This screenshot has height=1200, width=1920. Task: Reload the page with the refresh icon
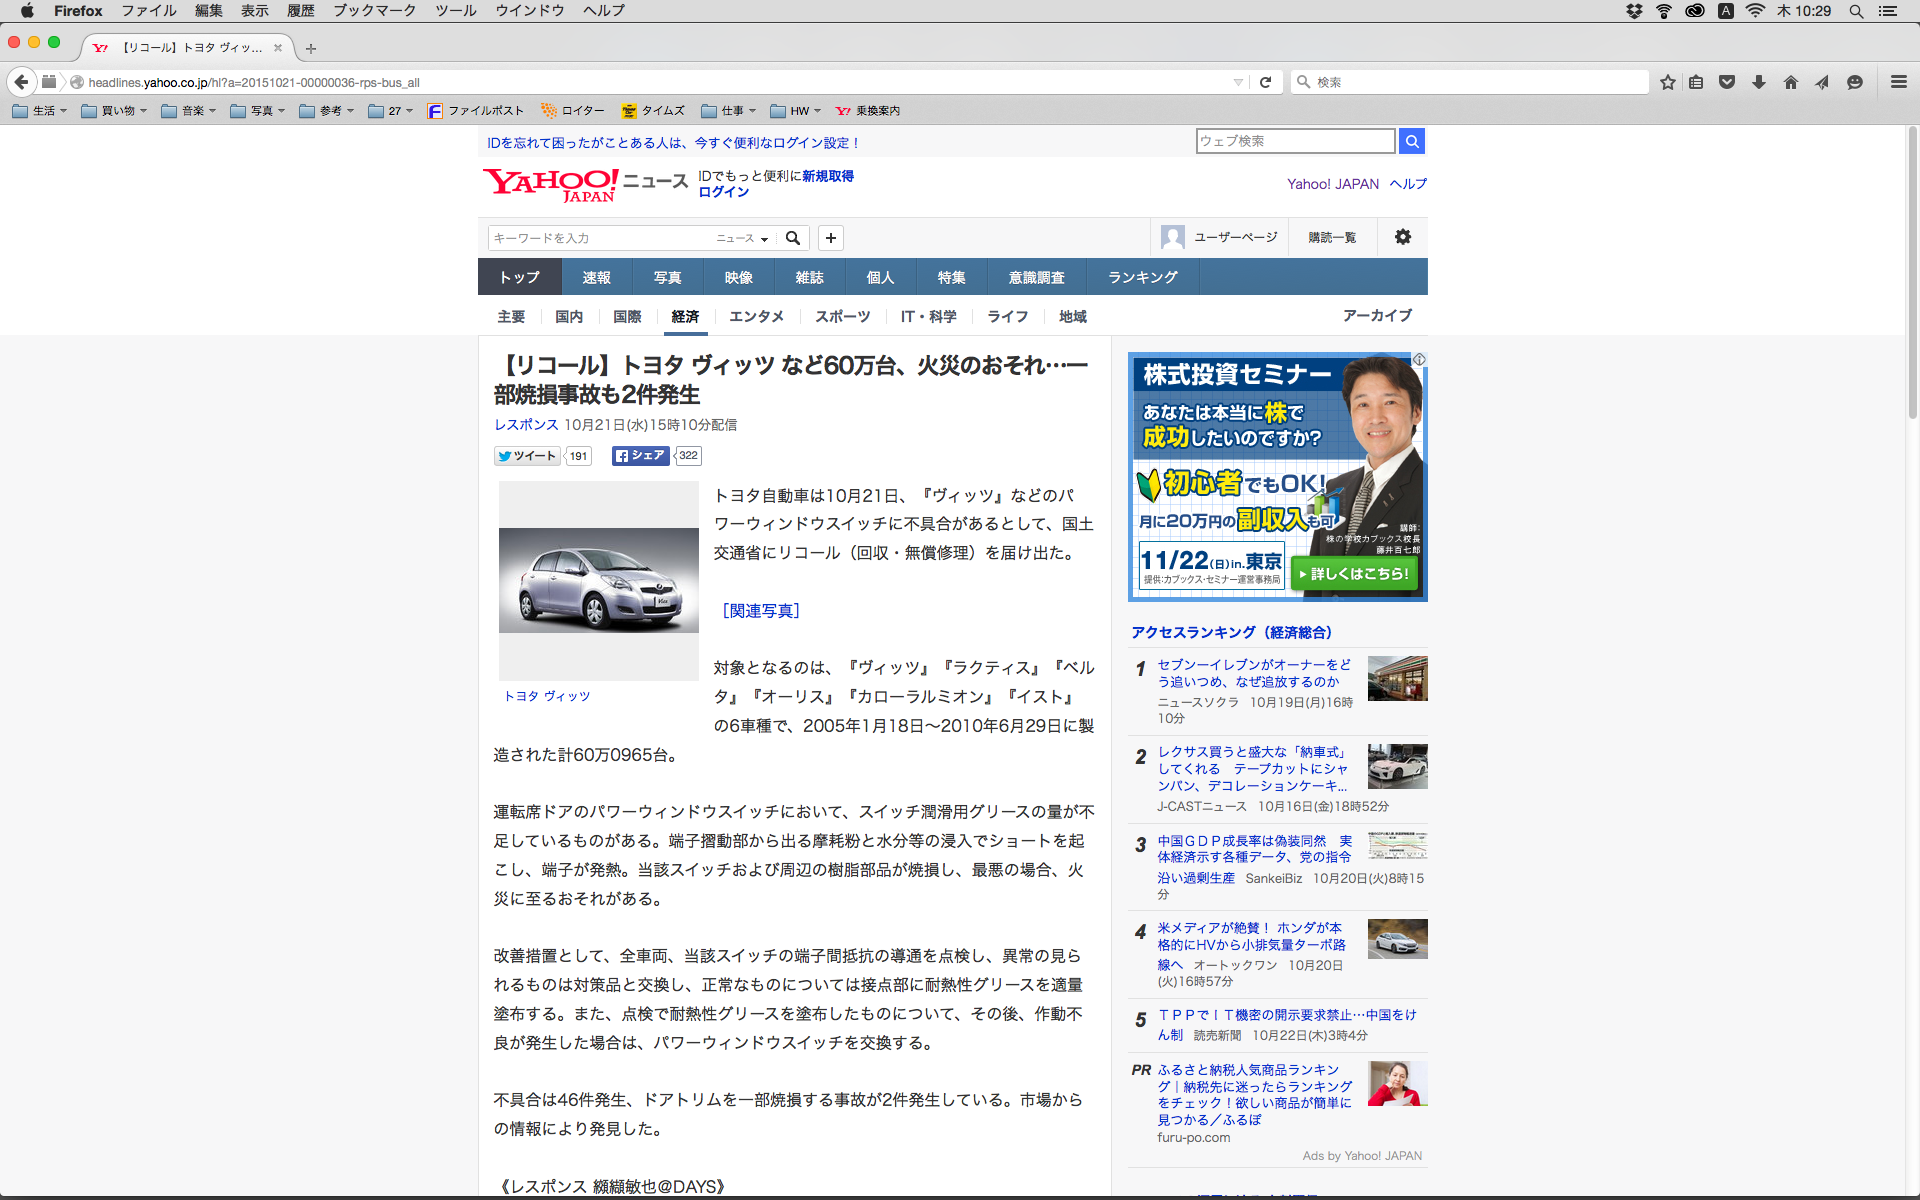(x=1265, y=82)
